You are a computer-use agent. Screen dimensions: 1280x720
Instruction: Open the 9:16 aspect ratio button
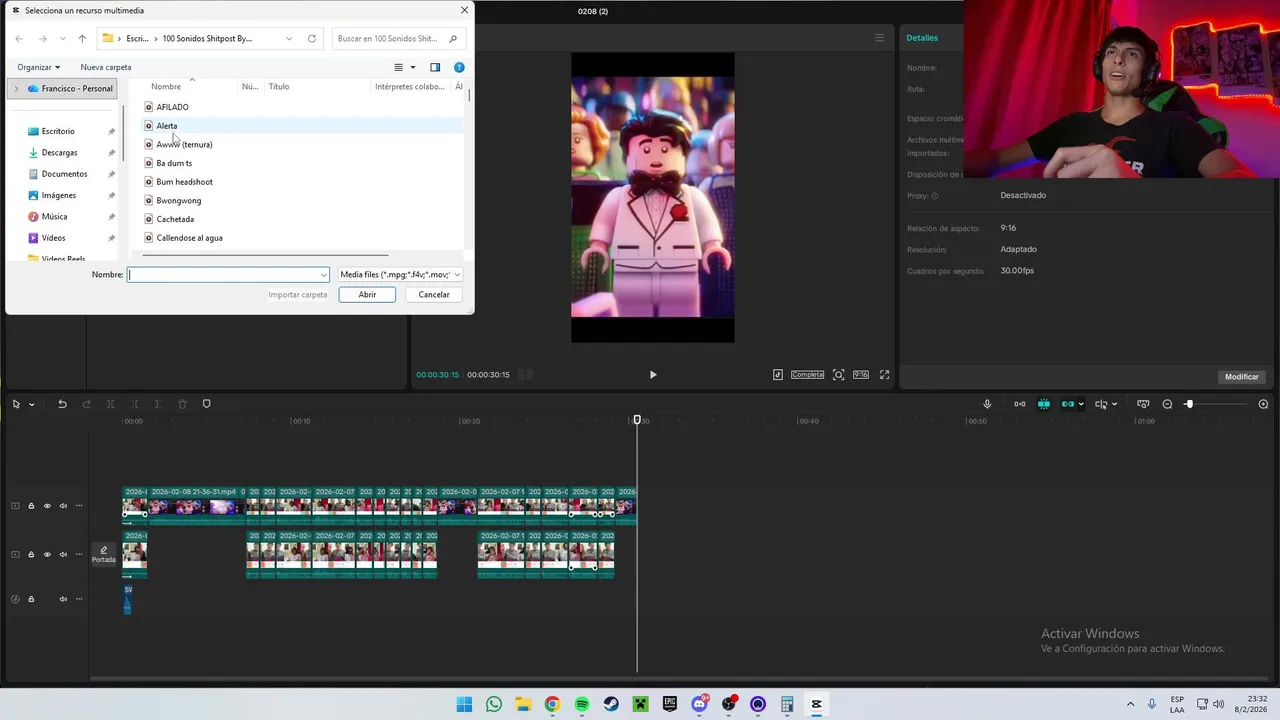click(861, 375)
